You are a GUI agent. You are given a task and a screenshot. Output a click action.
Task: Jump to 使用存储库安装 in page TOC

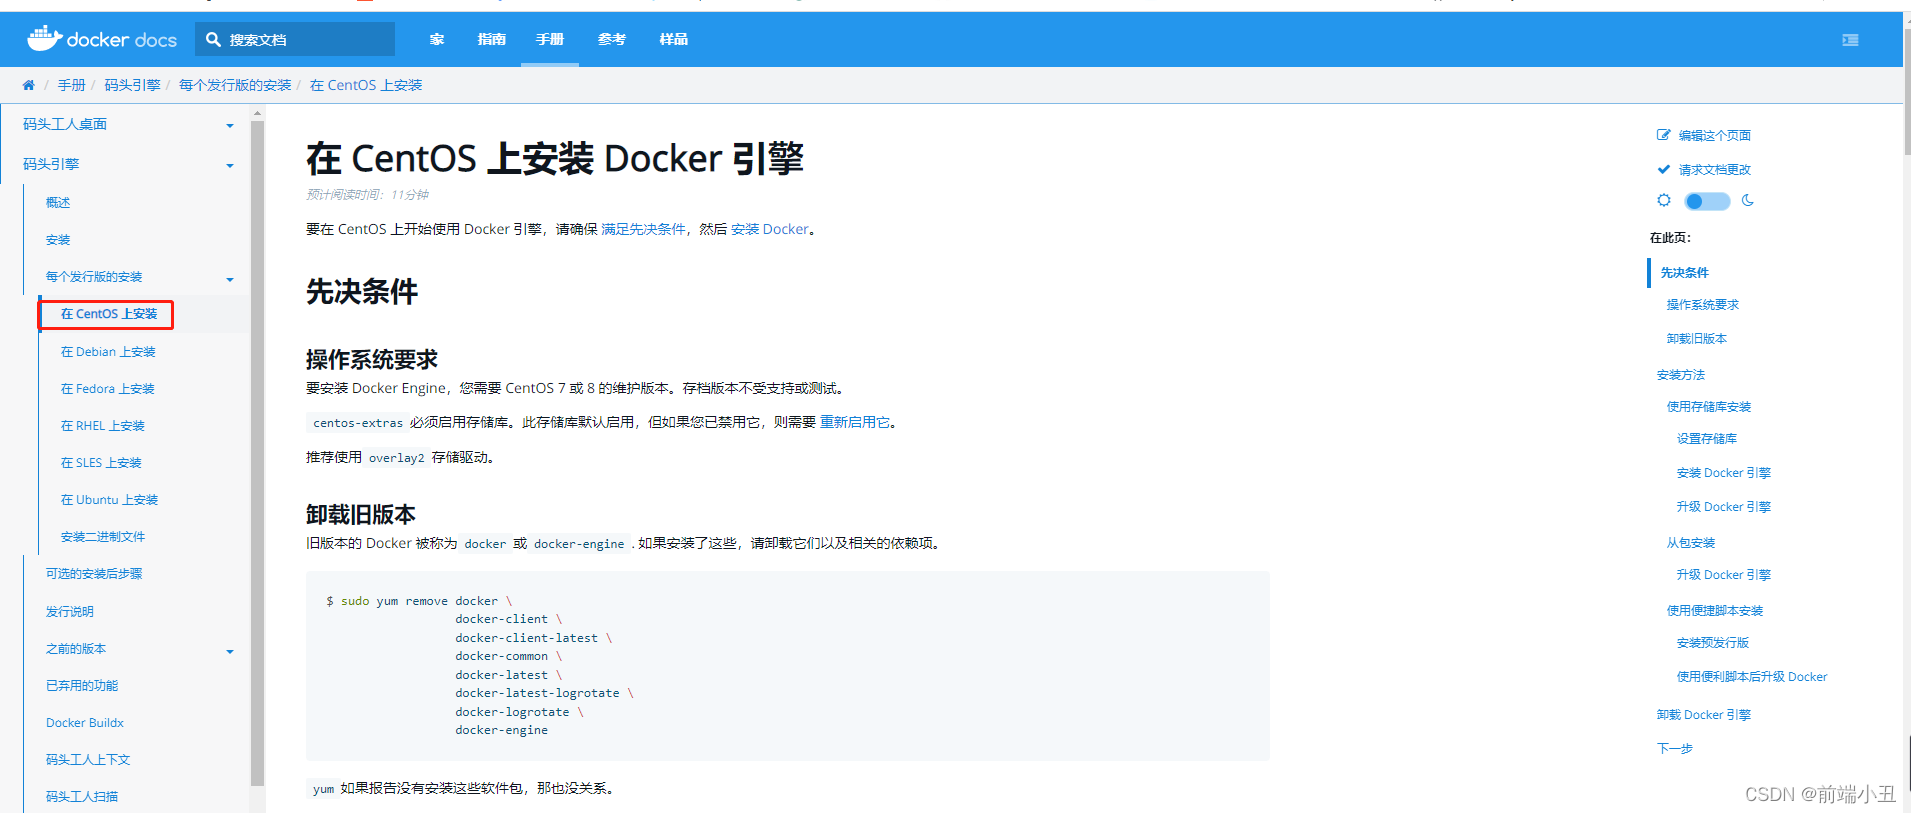click(x=1709, y=407)
